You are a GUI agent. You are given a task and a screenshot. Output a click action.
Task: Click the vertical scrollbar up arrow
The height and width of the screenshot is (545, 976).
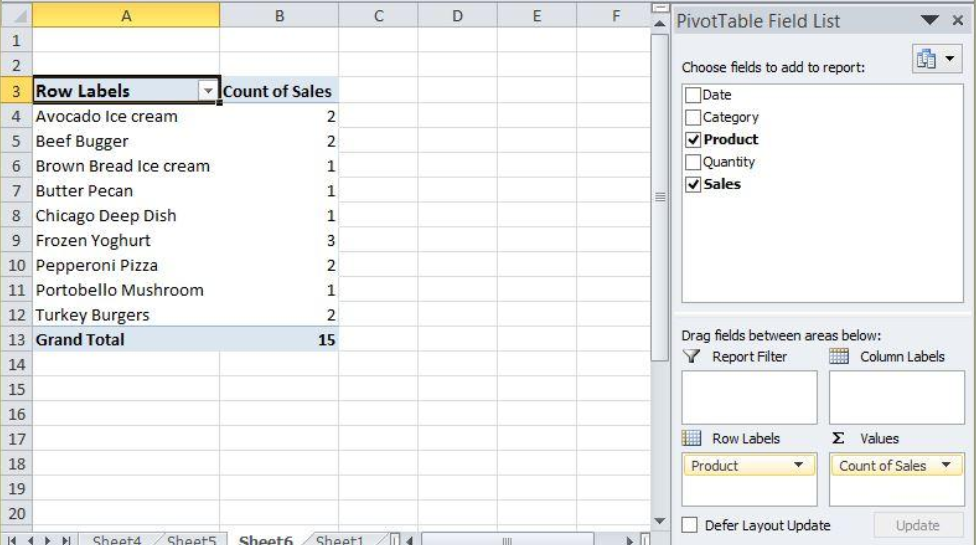pyautogui.click(x=659, y=23)
